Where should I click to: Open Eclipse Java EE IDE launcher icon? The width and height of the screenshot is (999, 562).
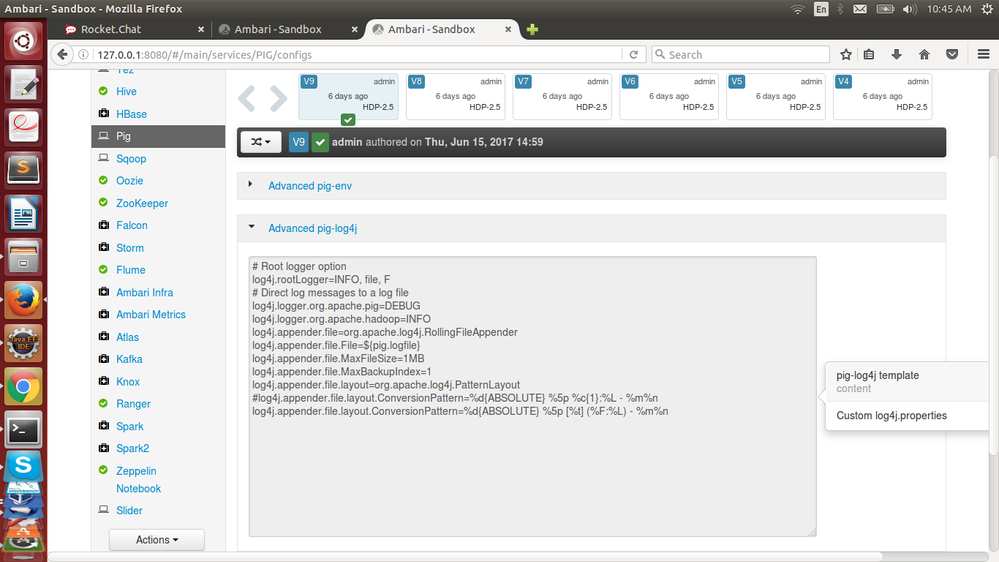(24, 343)
